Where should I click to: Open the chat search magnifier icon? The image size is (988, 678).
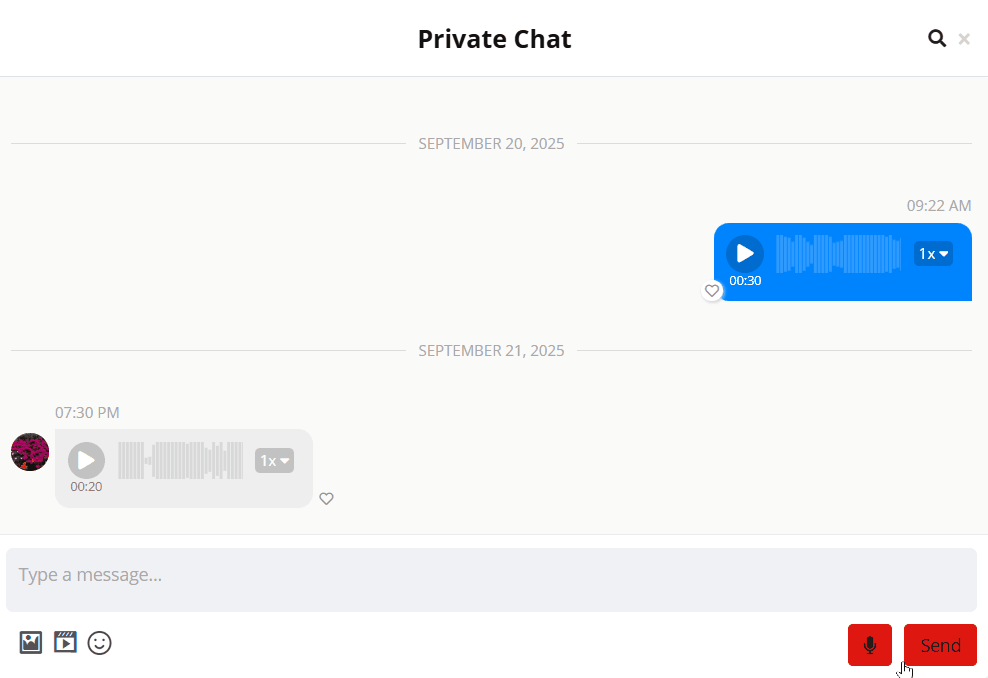[x=937, y=39]
